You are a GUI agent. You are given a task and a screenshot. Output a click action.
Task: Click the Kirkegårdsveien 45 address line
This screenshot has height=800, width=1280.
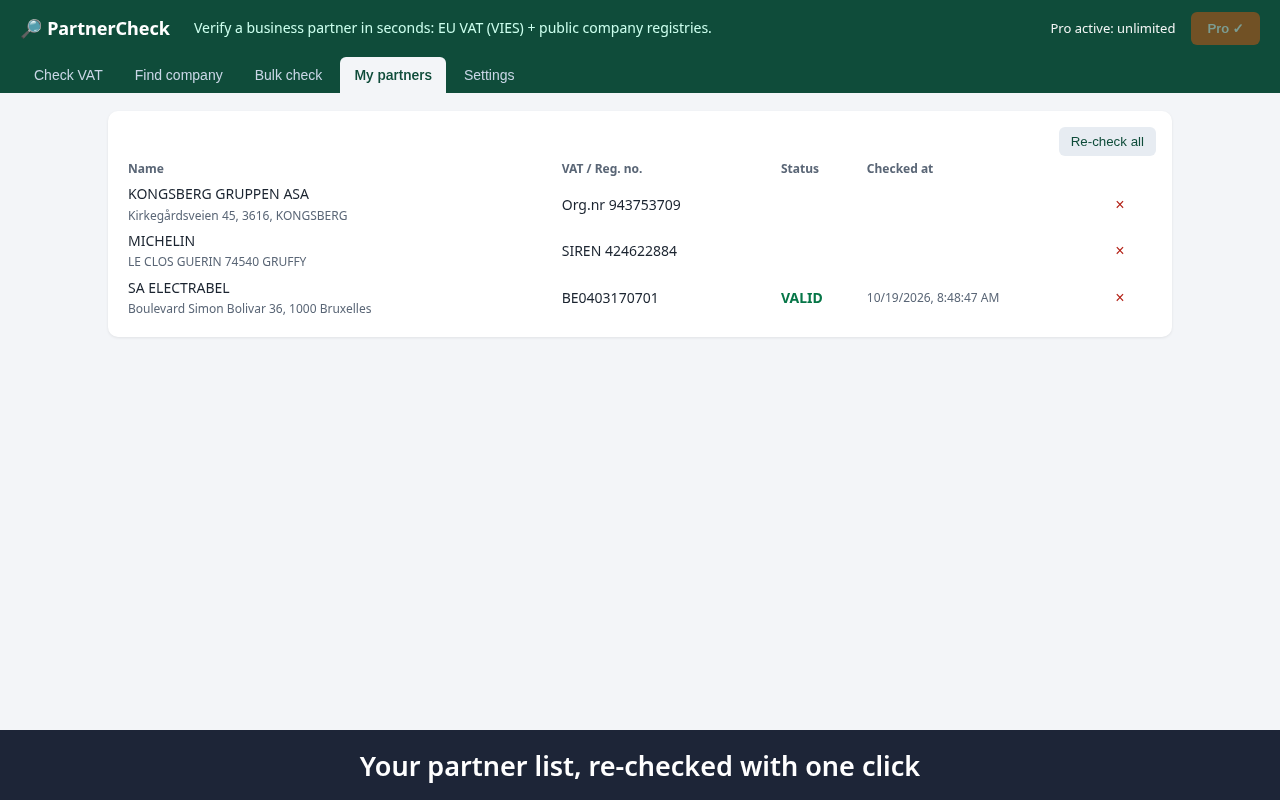238,215
